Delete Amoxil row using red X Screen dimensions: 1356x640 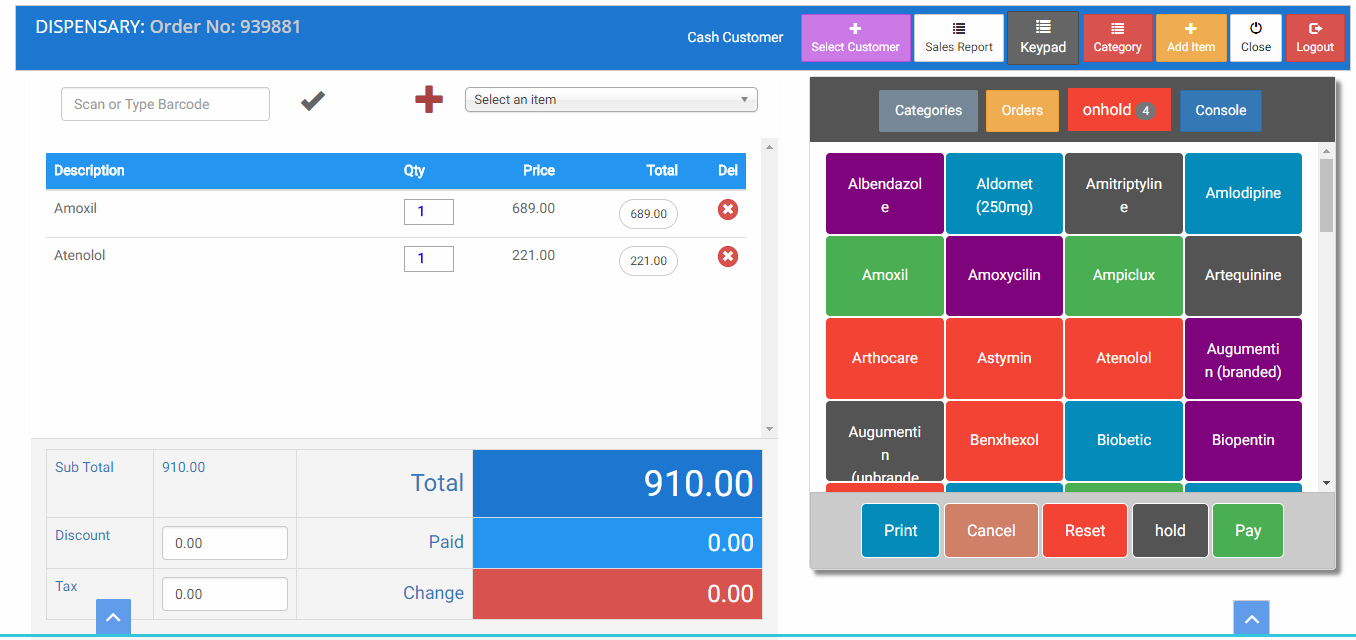[728, 210]
